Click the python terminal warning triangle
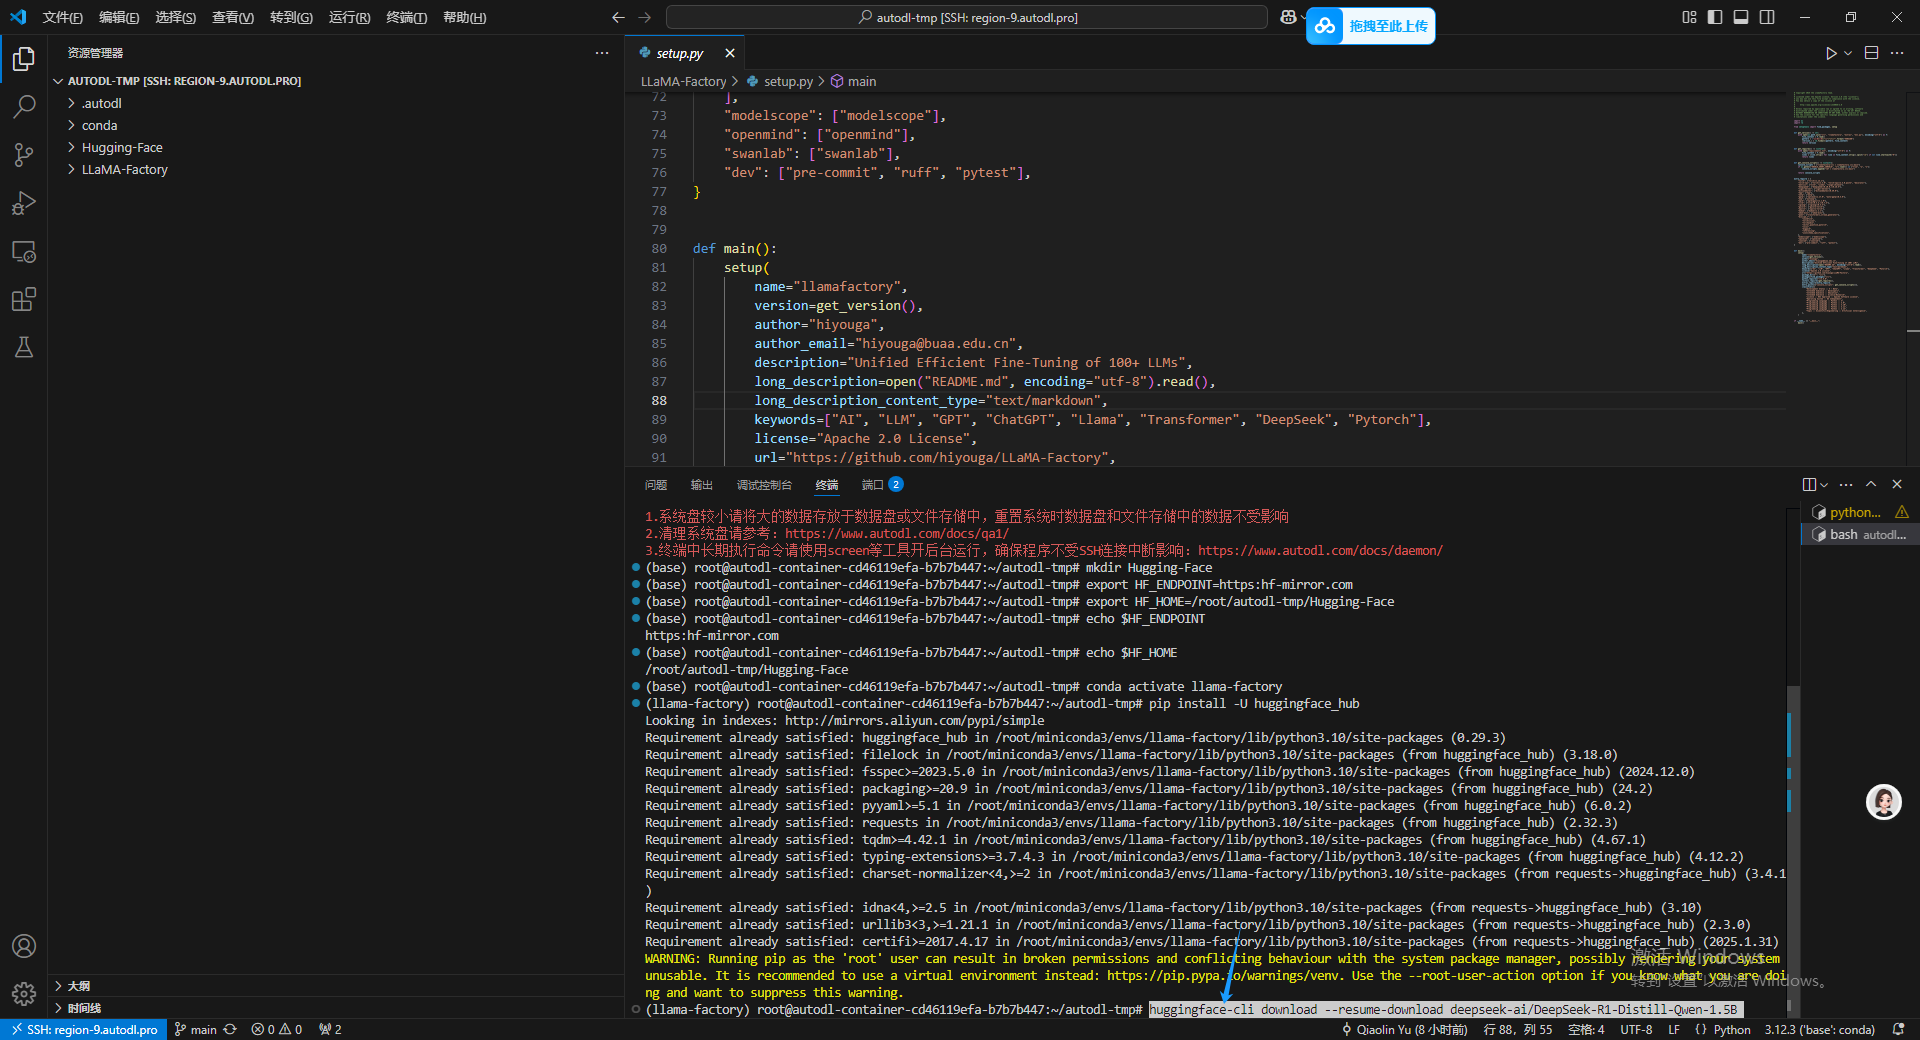The width and height of the screenshot is (1920, 1040). tap(1901, 512)
